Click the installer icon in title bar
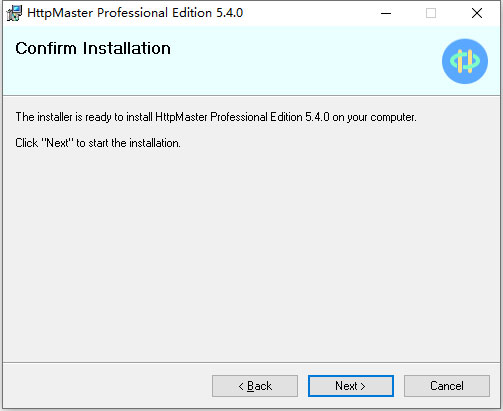Viewport: 503px width, 411px height. (14, 13)
